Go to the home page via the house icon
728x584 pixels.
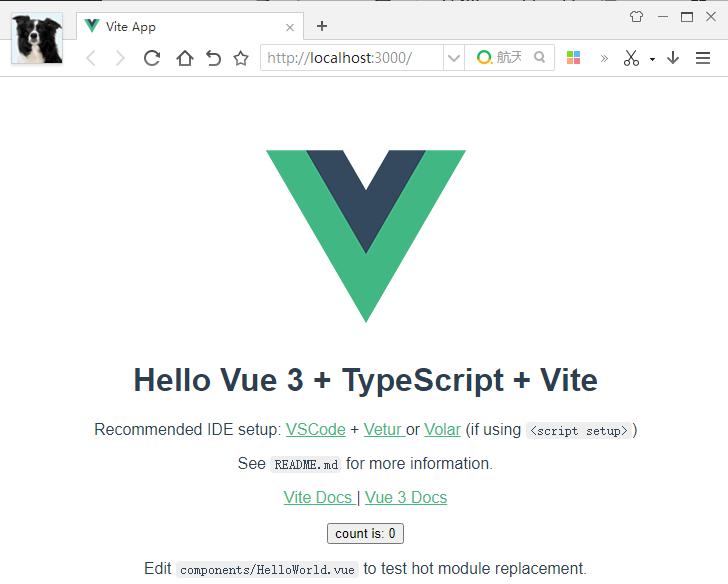pyautogui.click(x=184, y=58)
